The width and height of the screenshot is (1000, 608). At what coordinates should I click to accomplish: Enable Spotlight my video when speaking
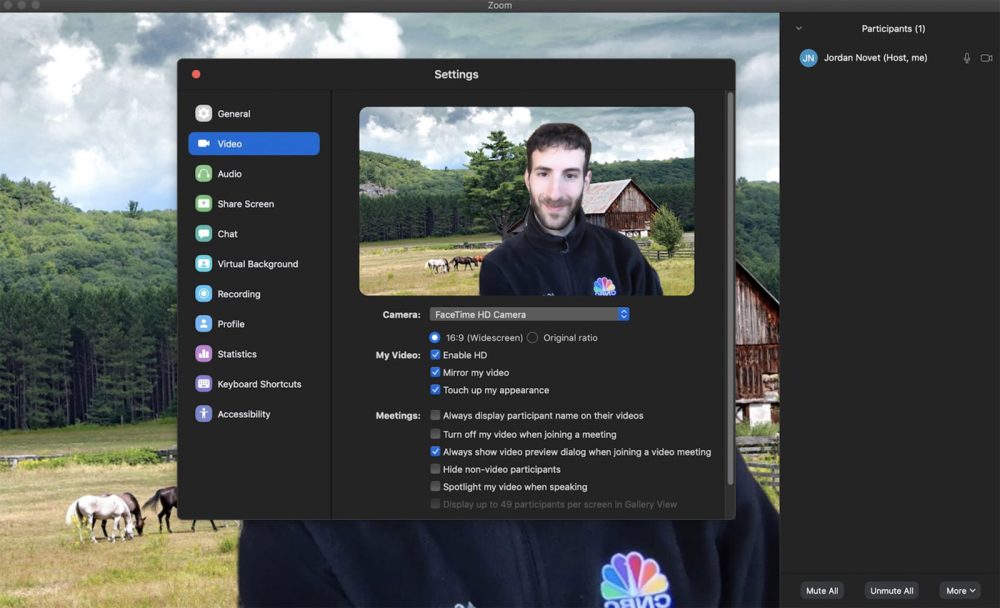(x=435, y=487)
